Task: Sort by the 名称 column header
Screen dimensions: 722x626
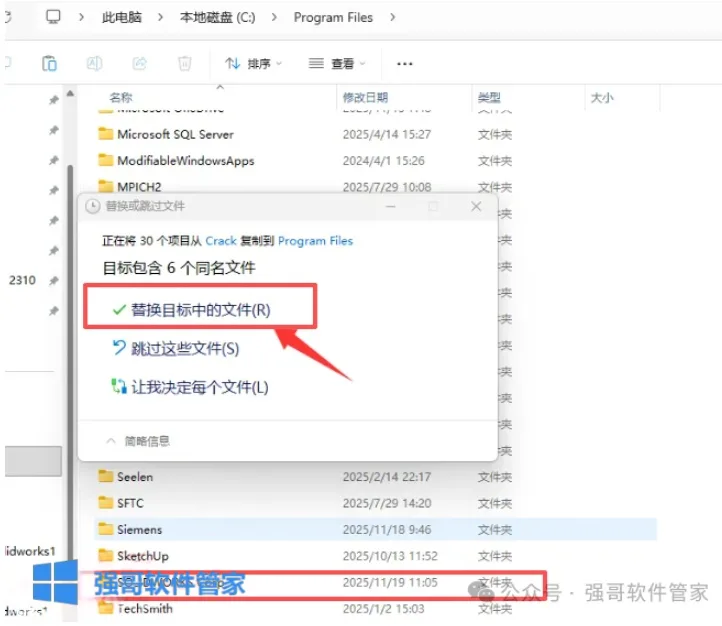Action: (x=121, y=98)
